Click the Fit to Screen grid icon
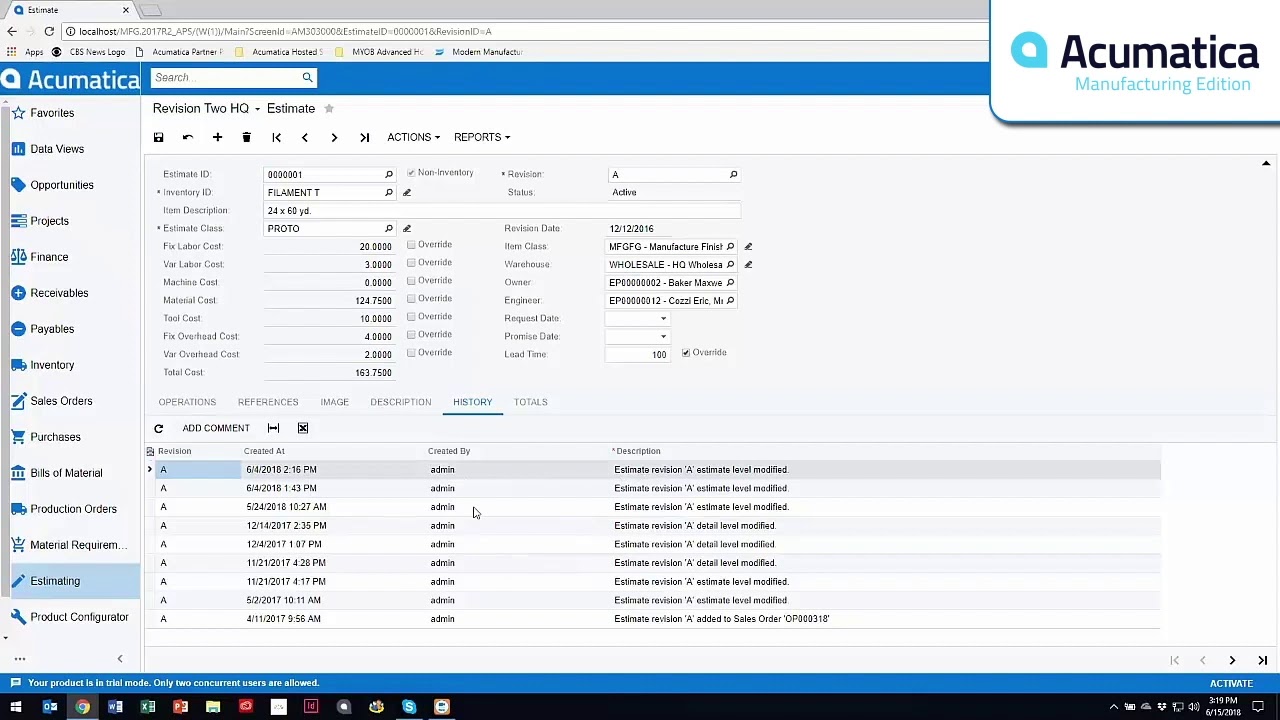Screen dimensions: 1280x720 pos(273,428)
